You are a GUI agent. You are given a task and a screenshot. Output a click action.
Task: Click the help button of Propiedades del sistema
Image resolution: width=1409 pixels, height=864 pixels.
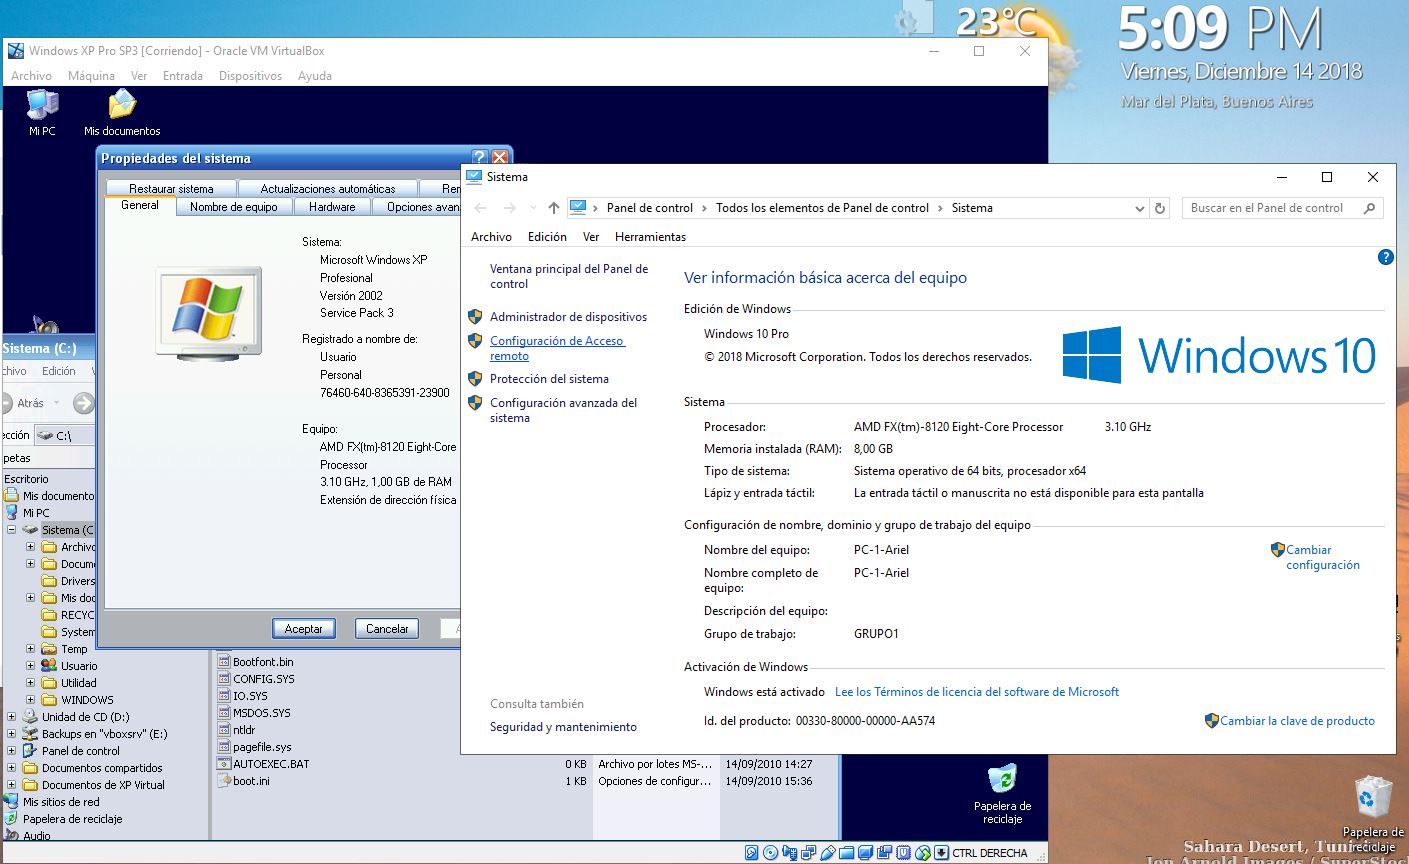click(480, 158)
